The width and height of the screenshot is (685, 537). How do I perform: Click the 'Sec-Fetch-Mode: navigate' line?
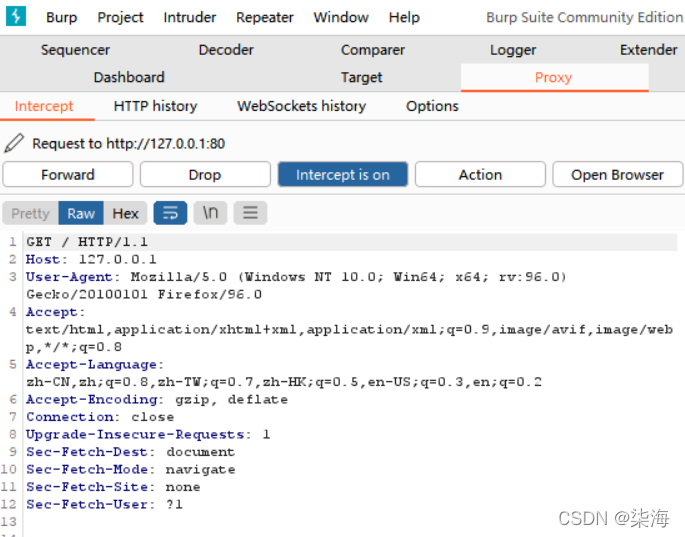(131, 469)
